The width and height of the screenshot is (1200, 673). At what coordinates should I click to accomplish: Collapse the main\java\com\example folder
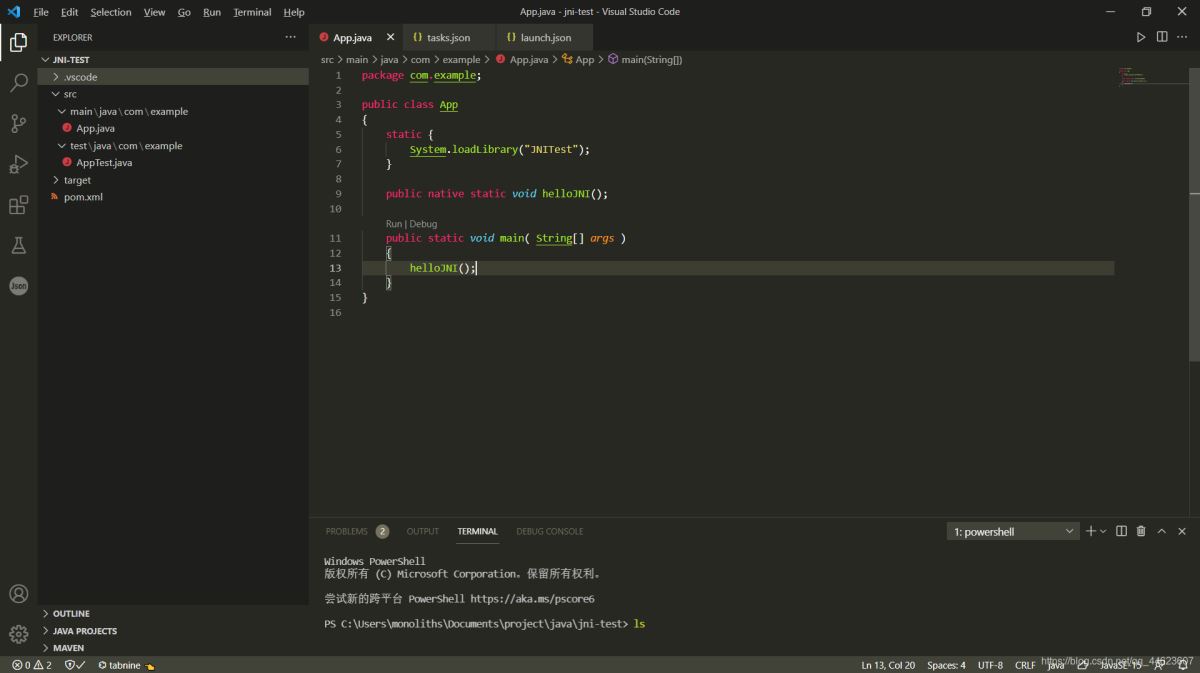tap(174, 111)
